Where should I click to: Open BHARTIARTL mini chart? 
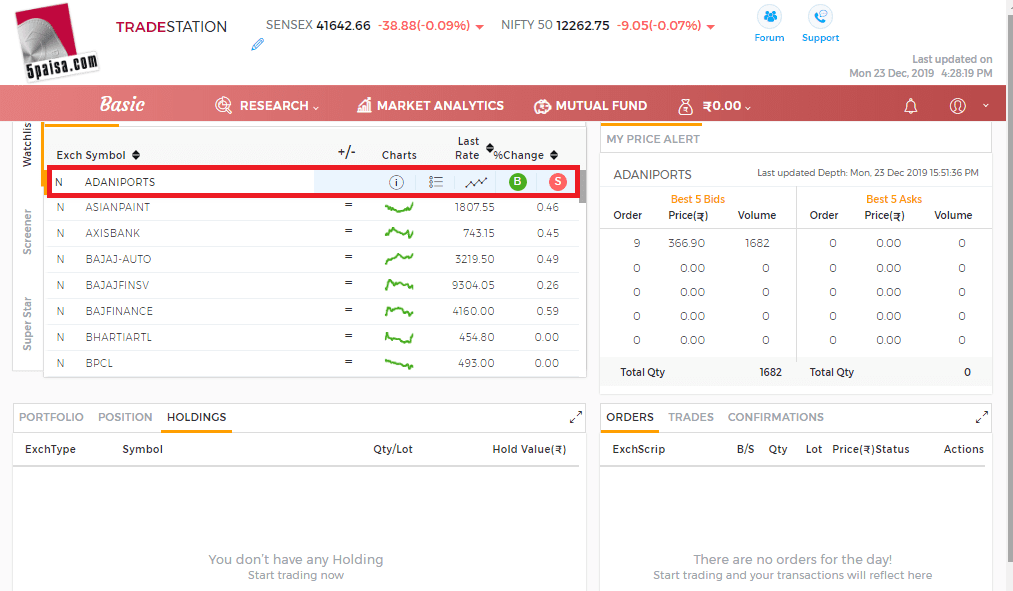pyautogui.click(x=399, y=337)
